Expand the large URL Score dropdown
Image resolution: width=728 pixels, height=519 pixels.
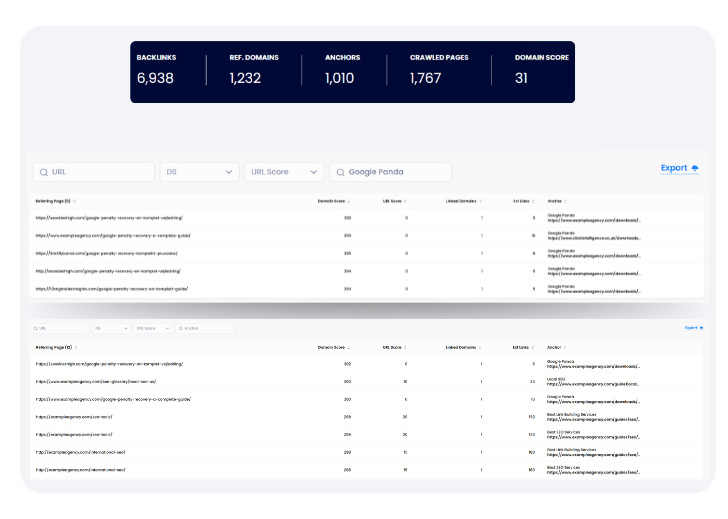click(x=284, y=172)
